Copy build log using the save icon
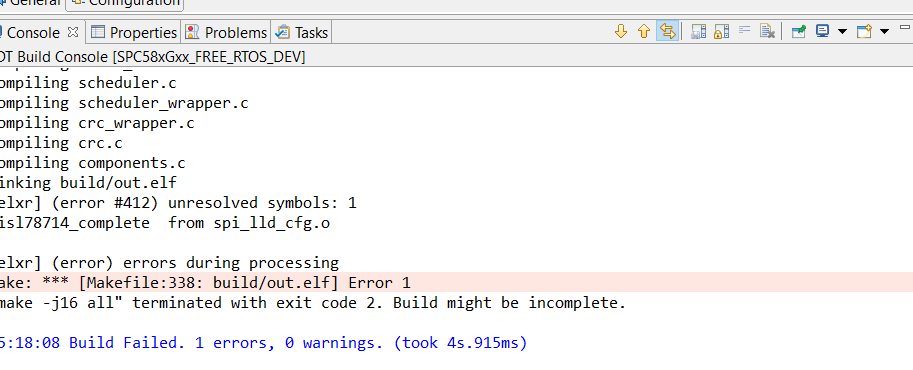 (x=699, y=31)
